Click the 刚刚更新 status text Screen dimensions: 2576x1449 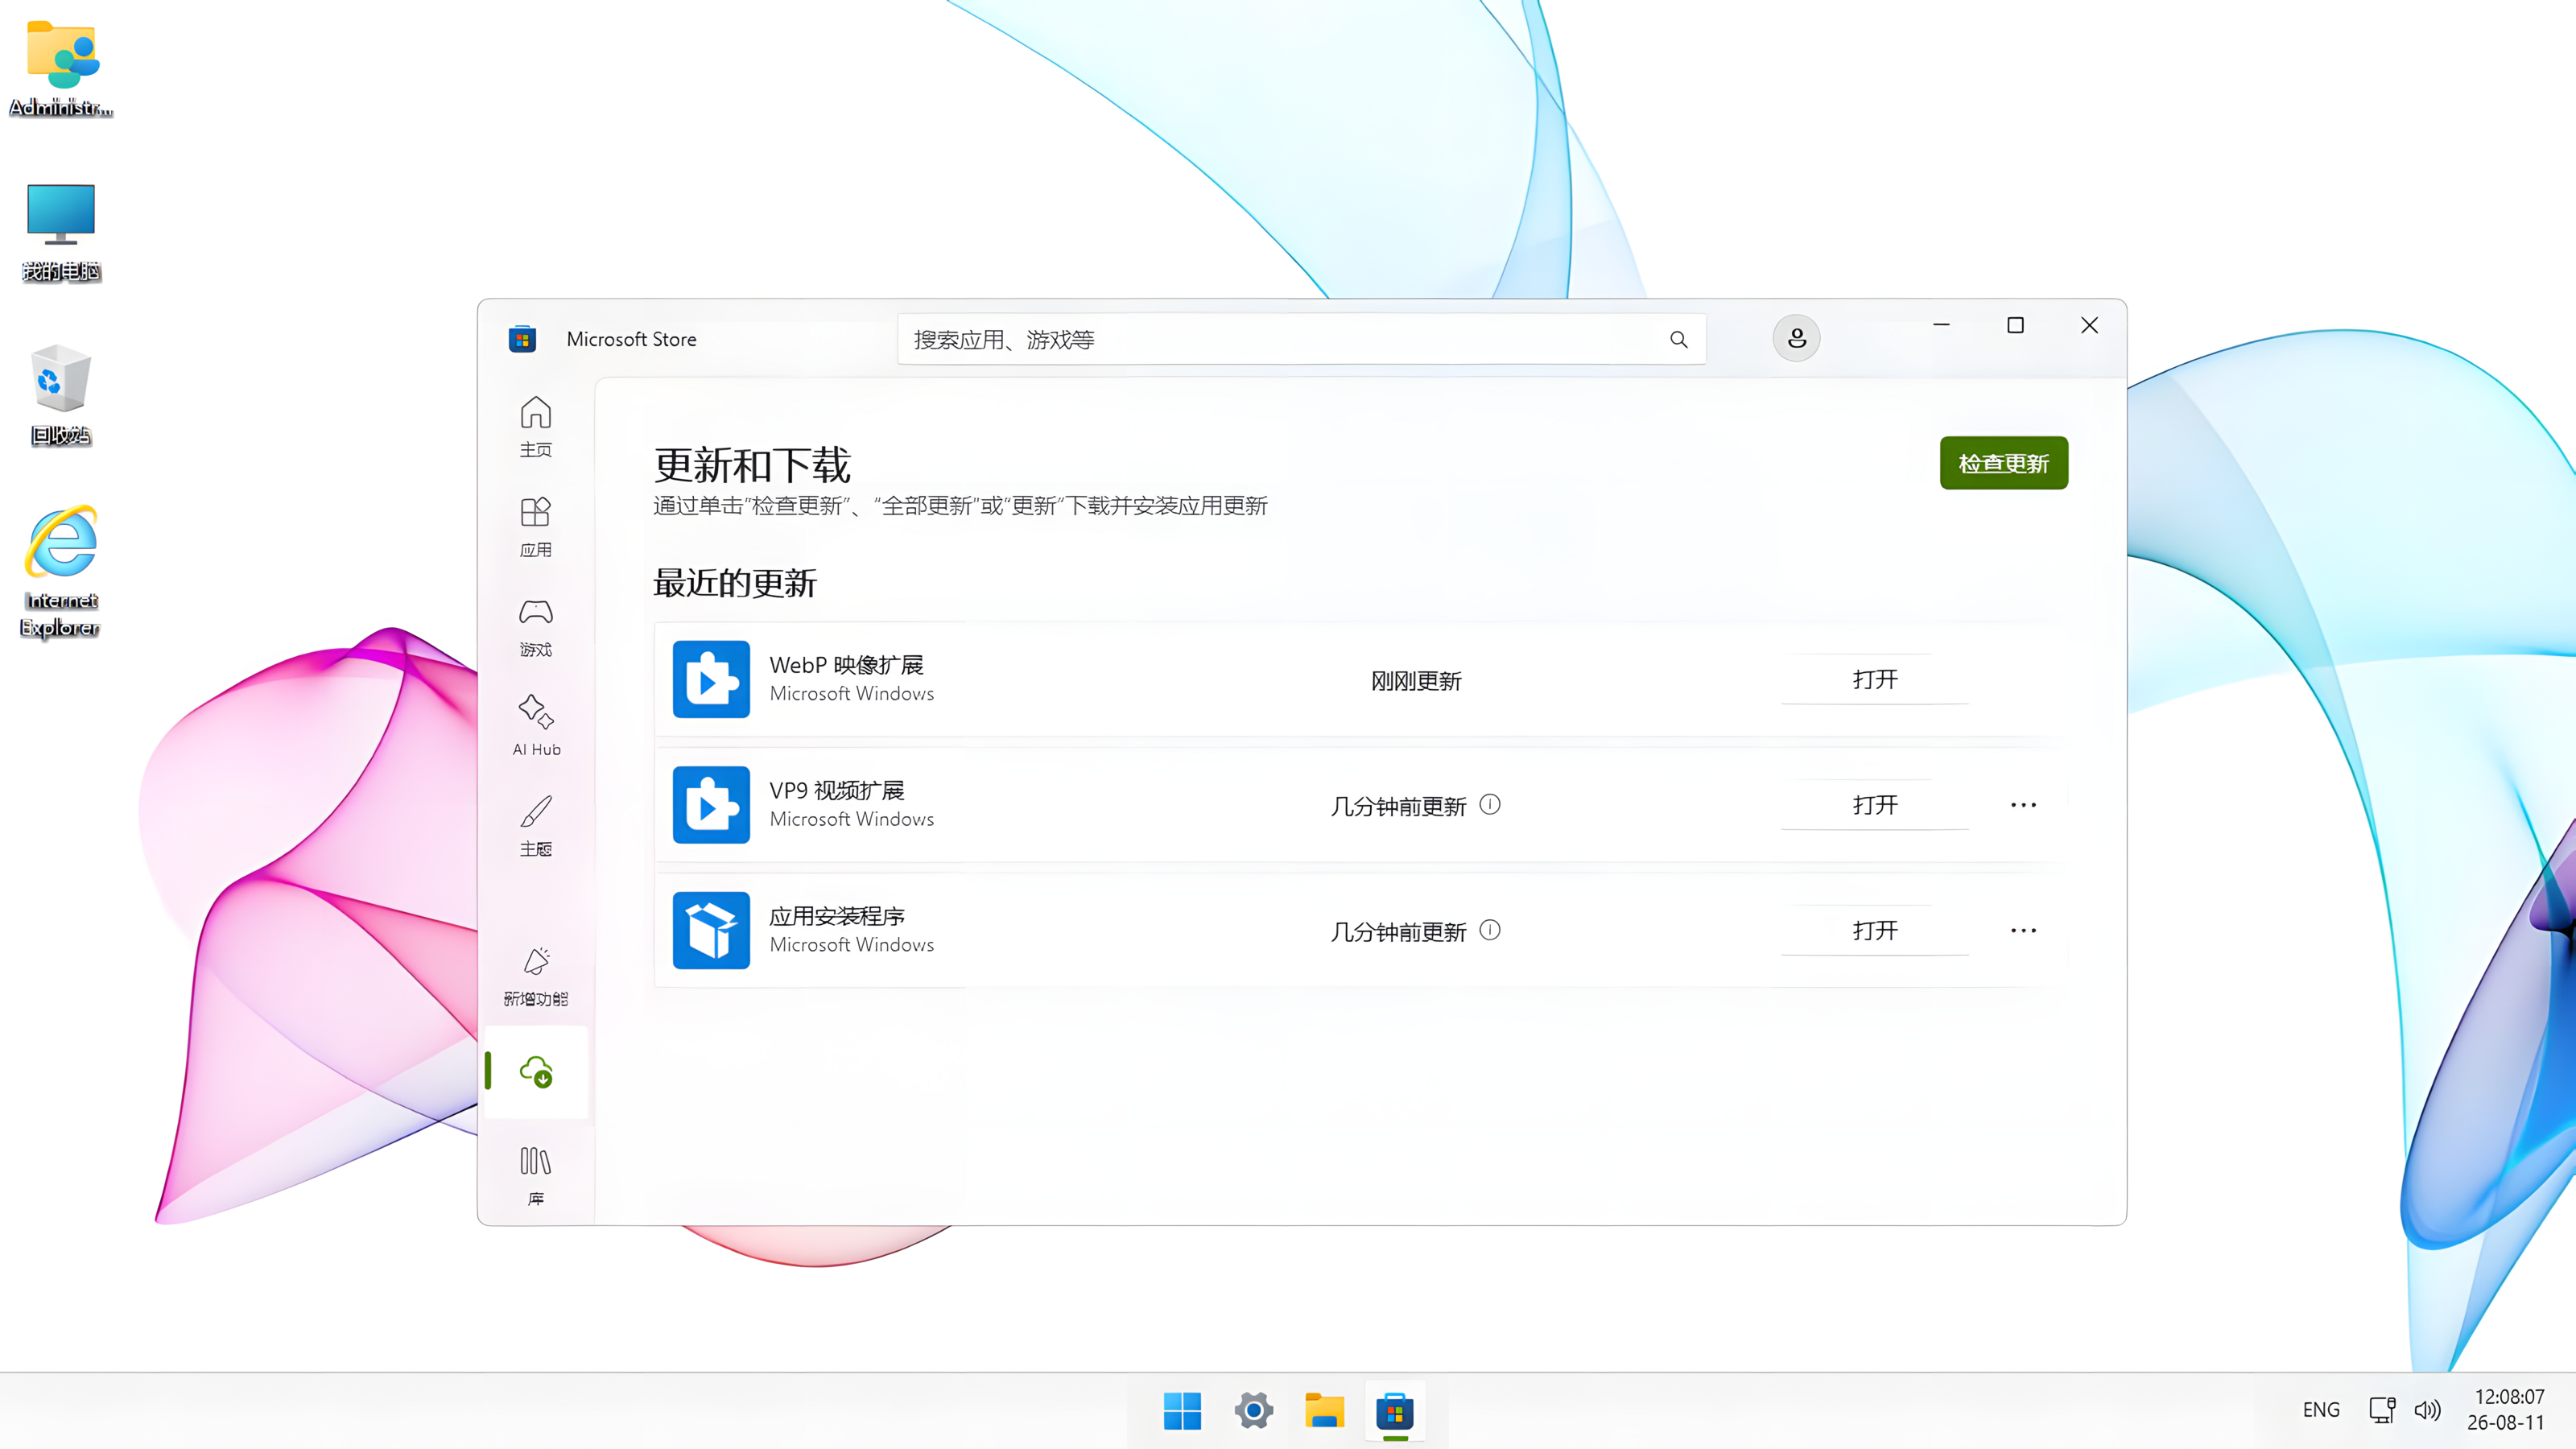tap(1416, 681)
